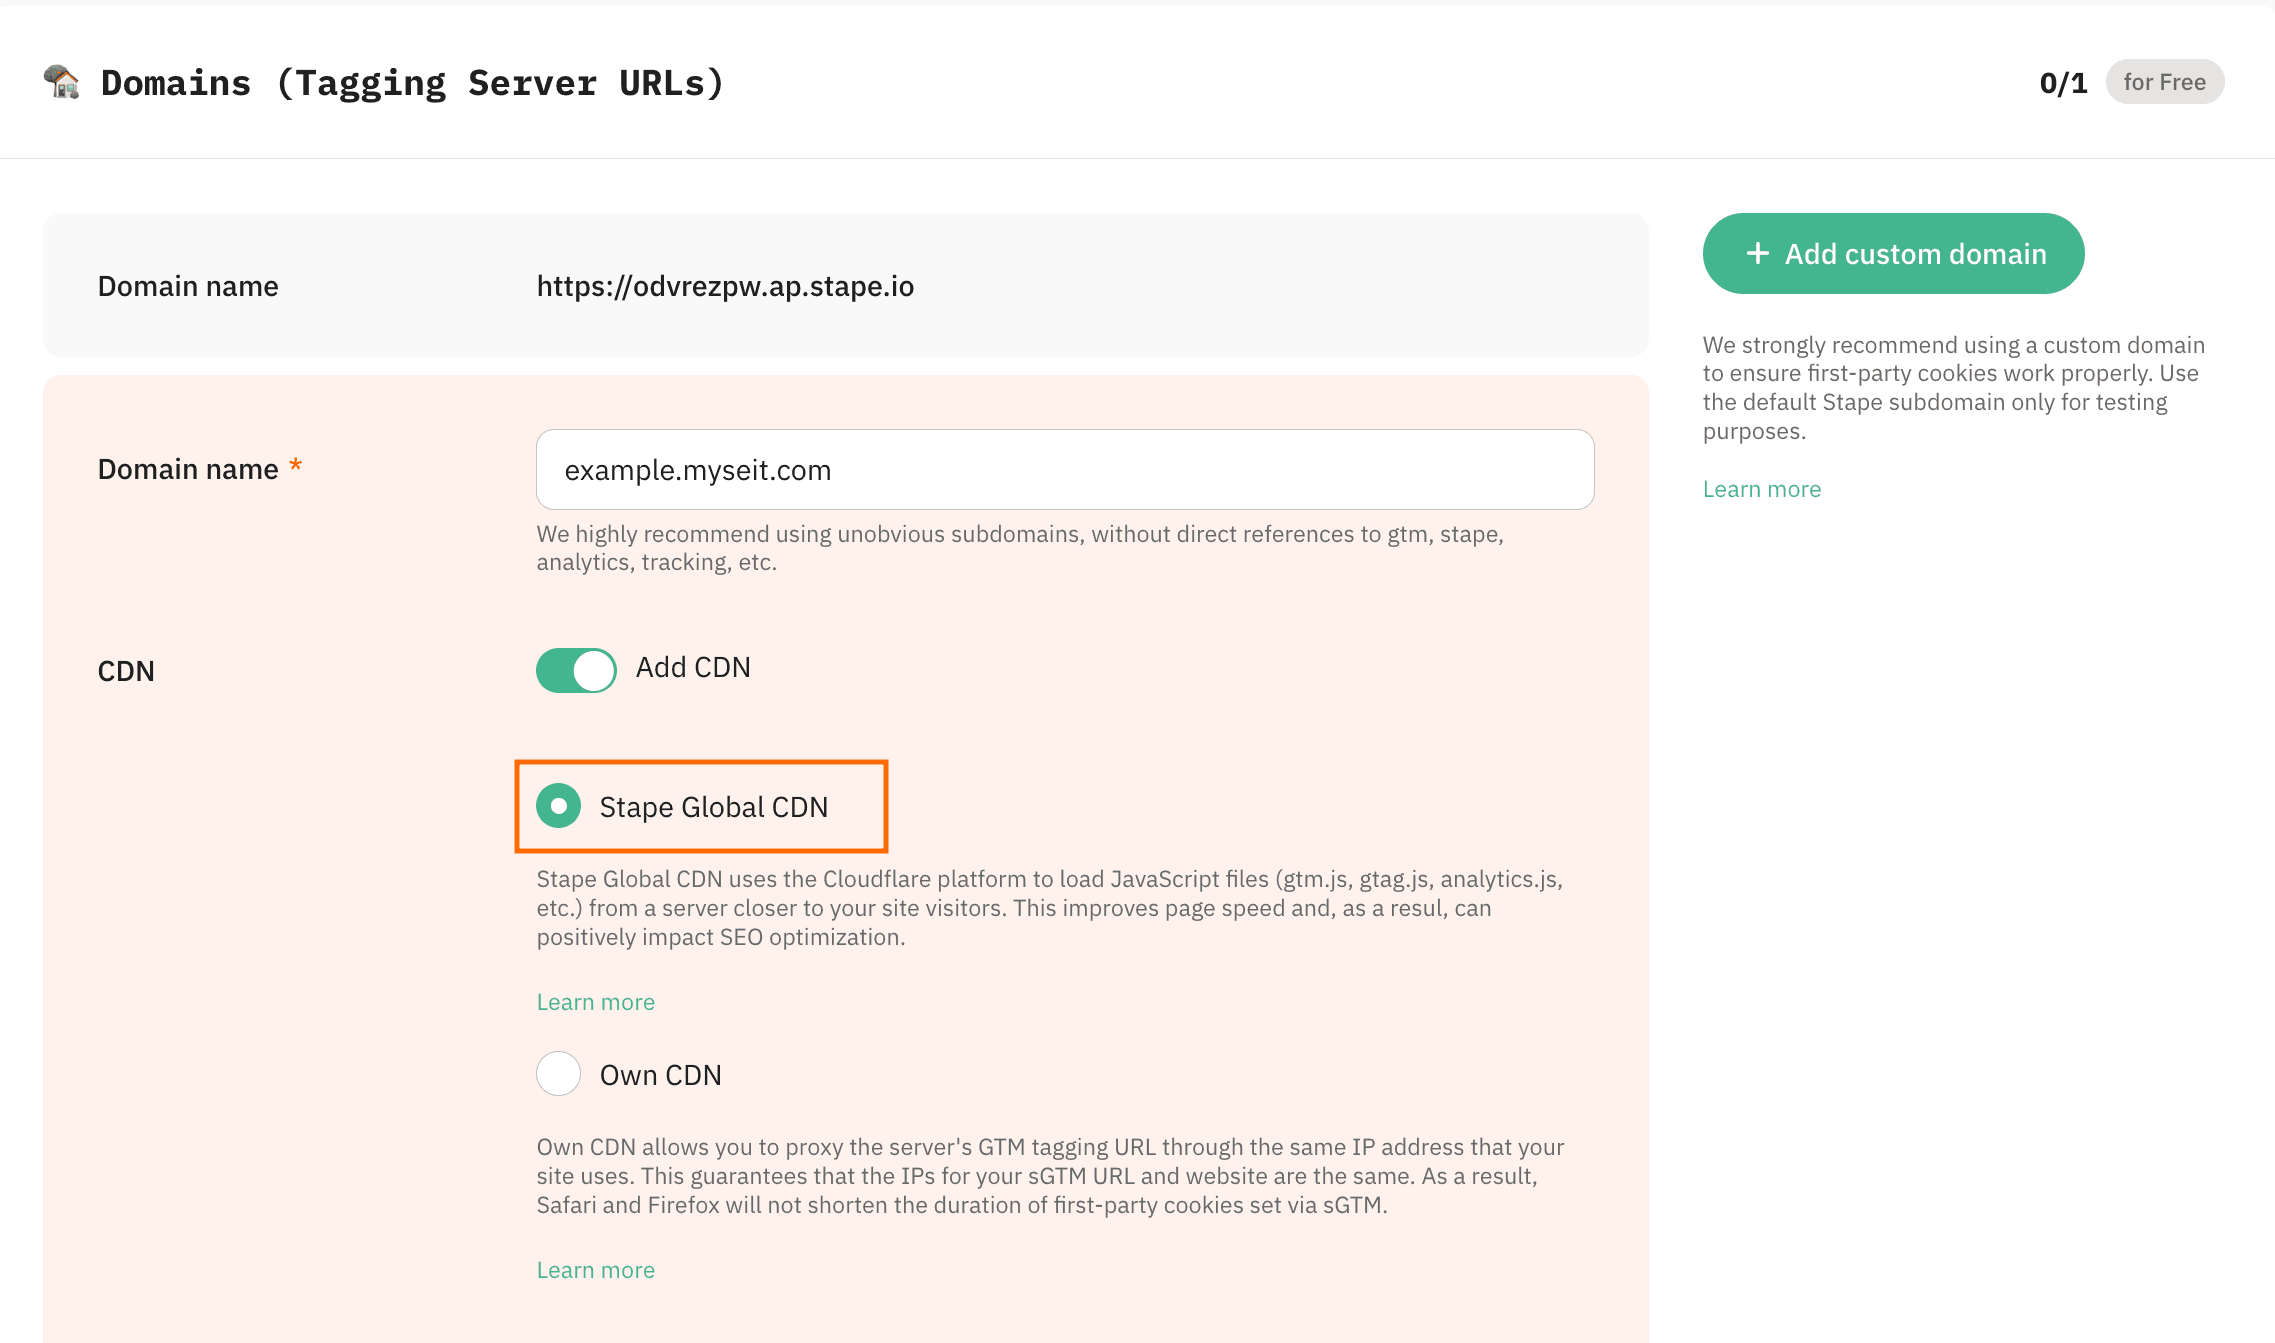Click the Add CDN label text
The width and height of the screenshot is (2275, 1343).
(693, 667)
